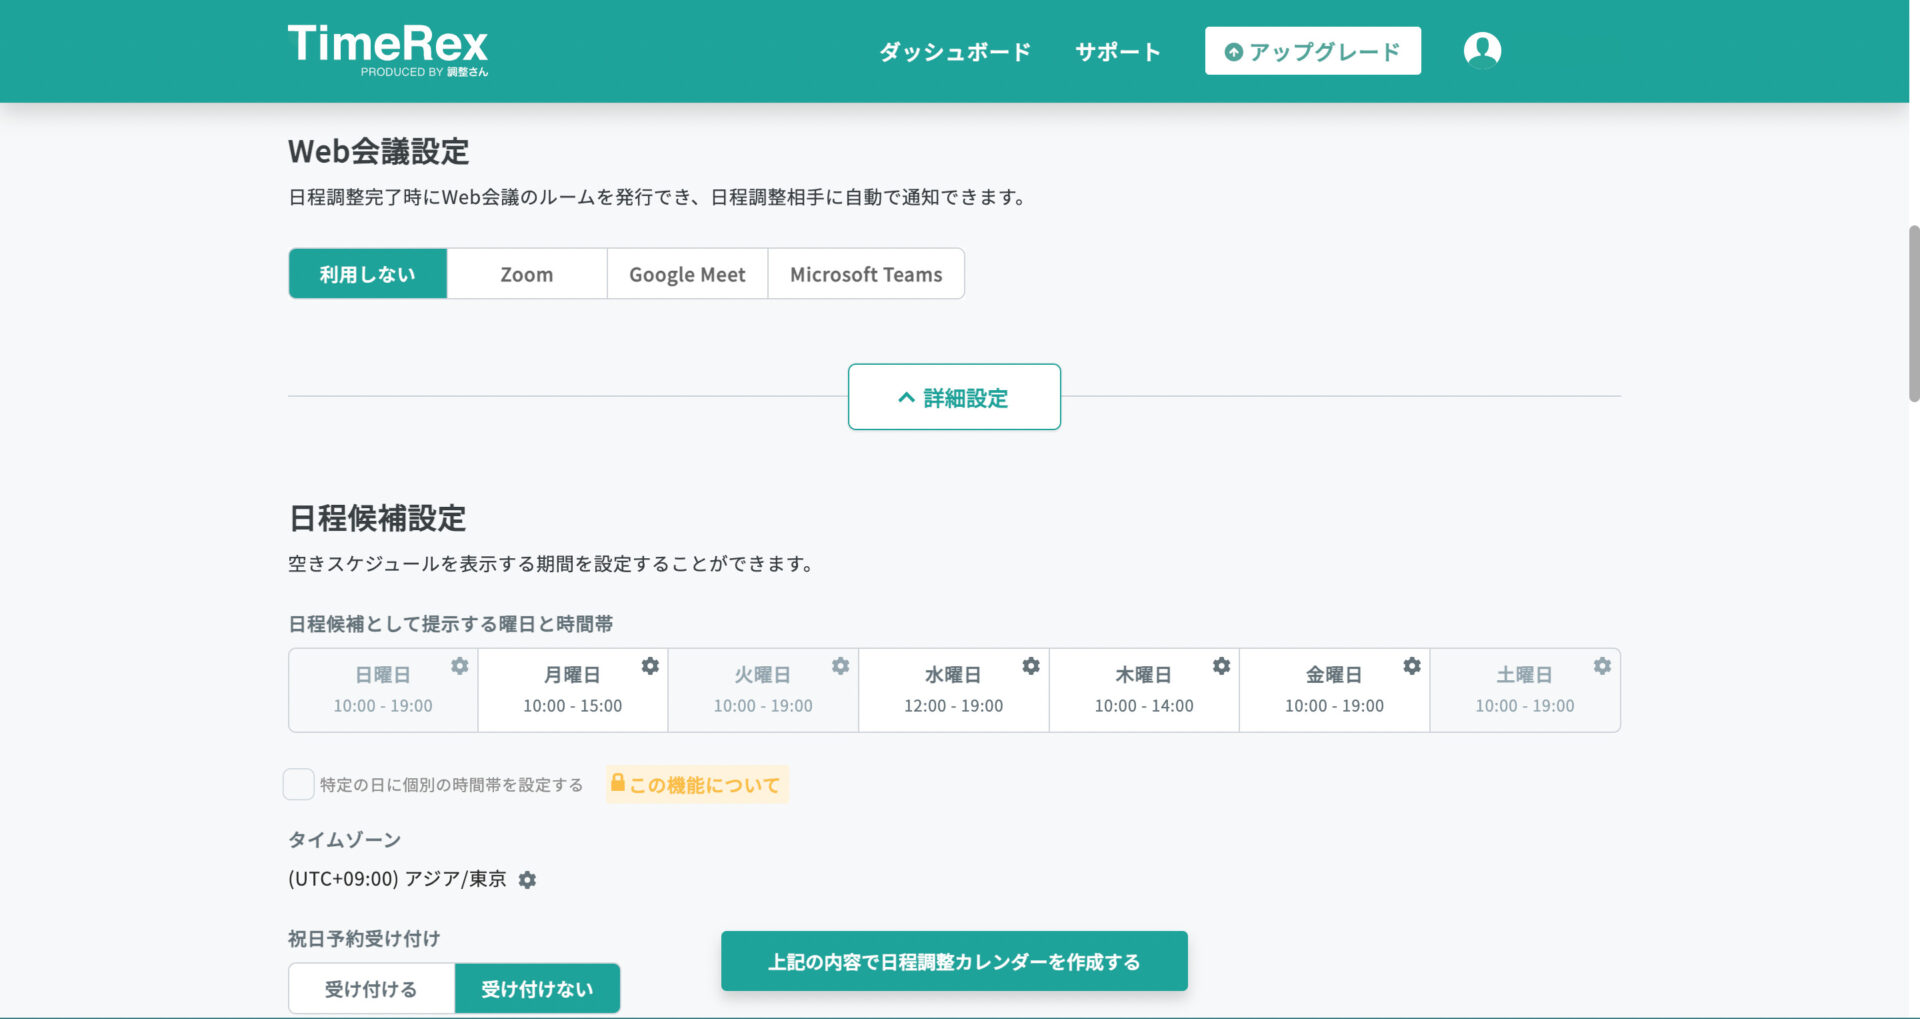Select Google Meet as web conference tool
Viewport: 1920px width, 1019px height.
point(686,273)
